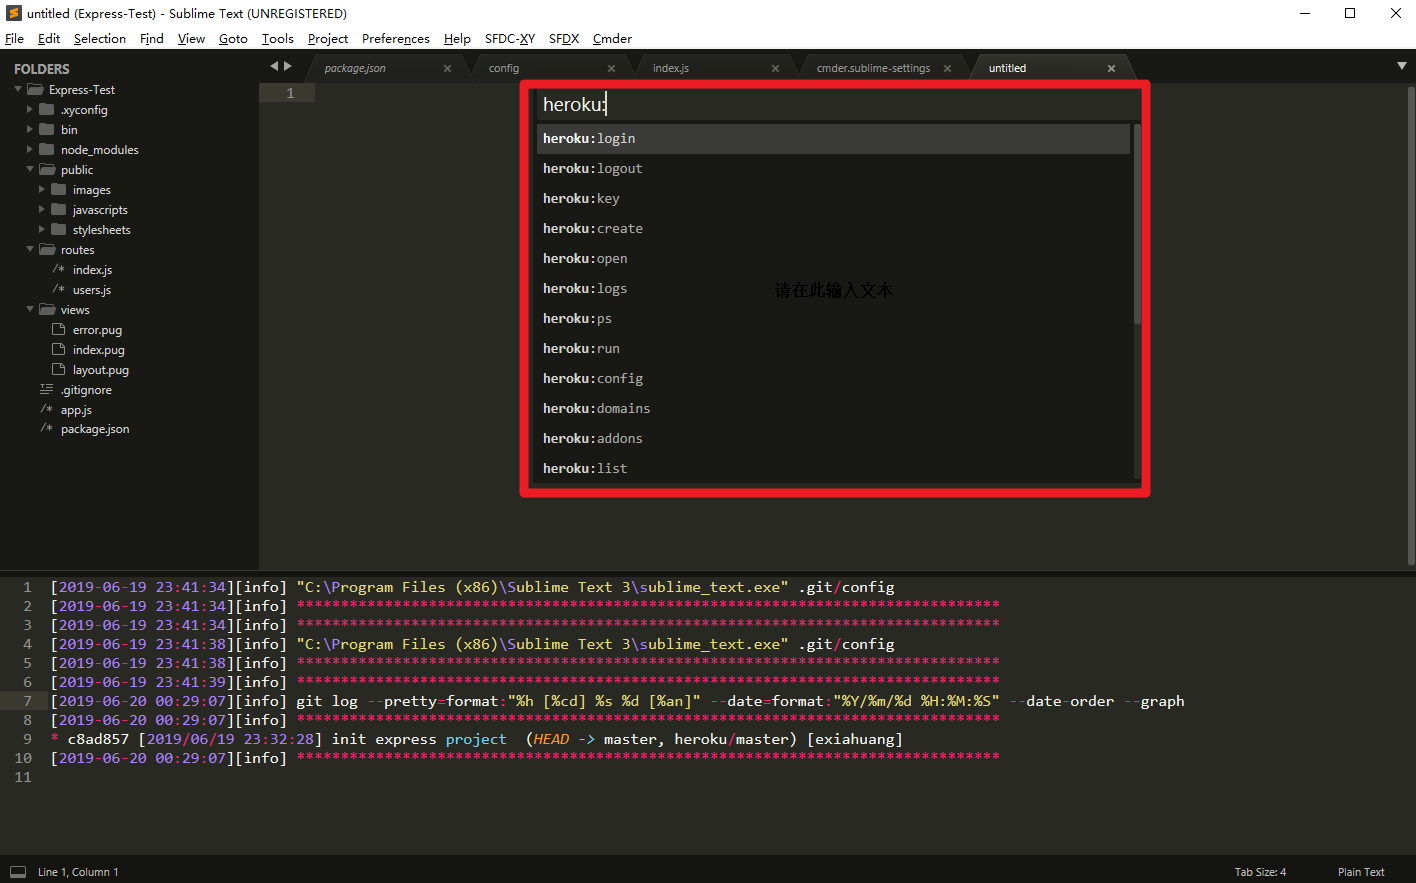Viewport: 1416px width, 883px height.
Task: Close the package.json tab
Action: [447, 68]
